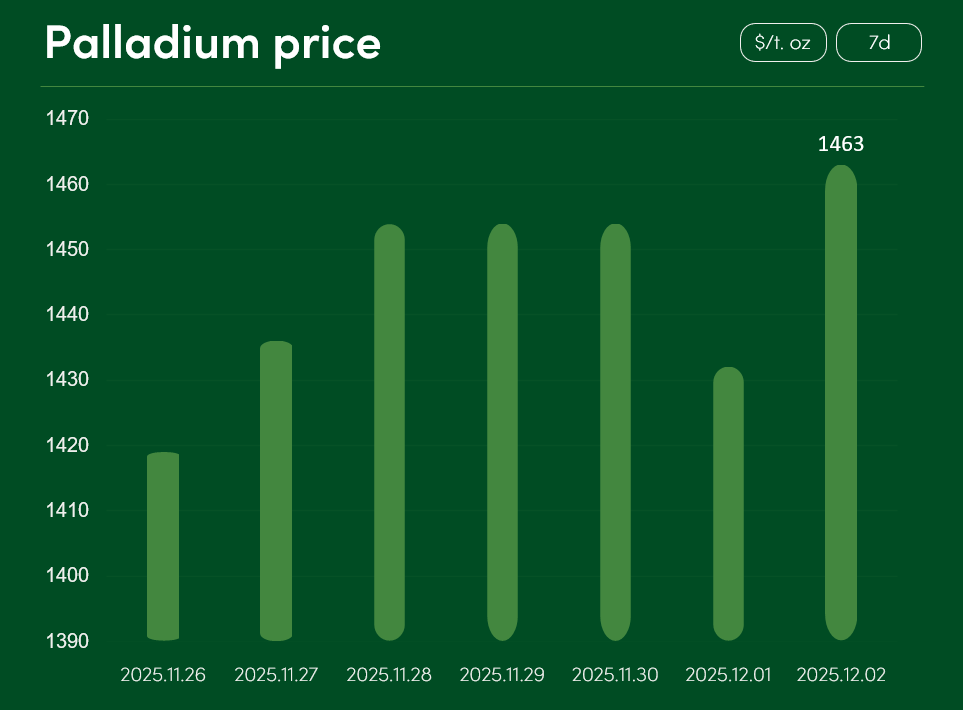Click the 1390 y-axis label
The width and height of the screenshot is (963, 710).
pos(68,640)
